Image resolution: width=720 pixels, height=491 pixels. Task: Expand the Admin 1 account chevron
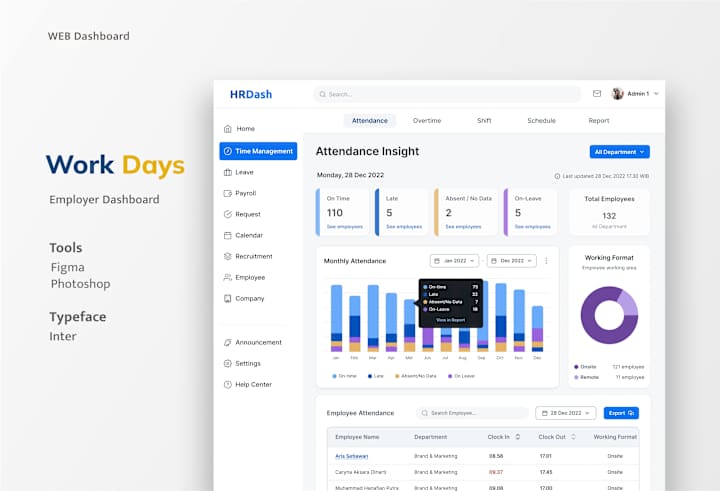click(x=656, y=94)
